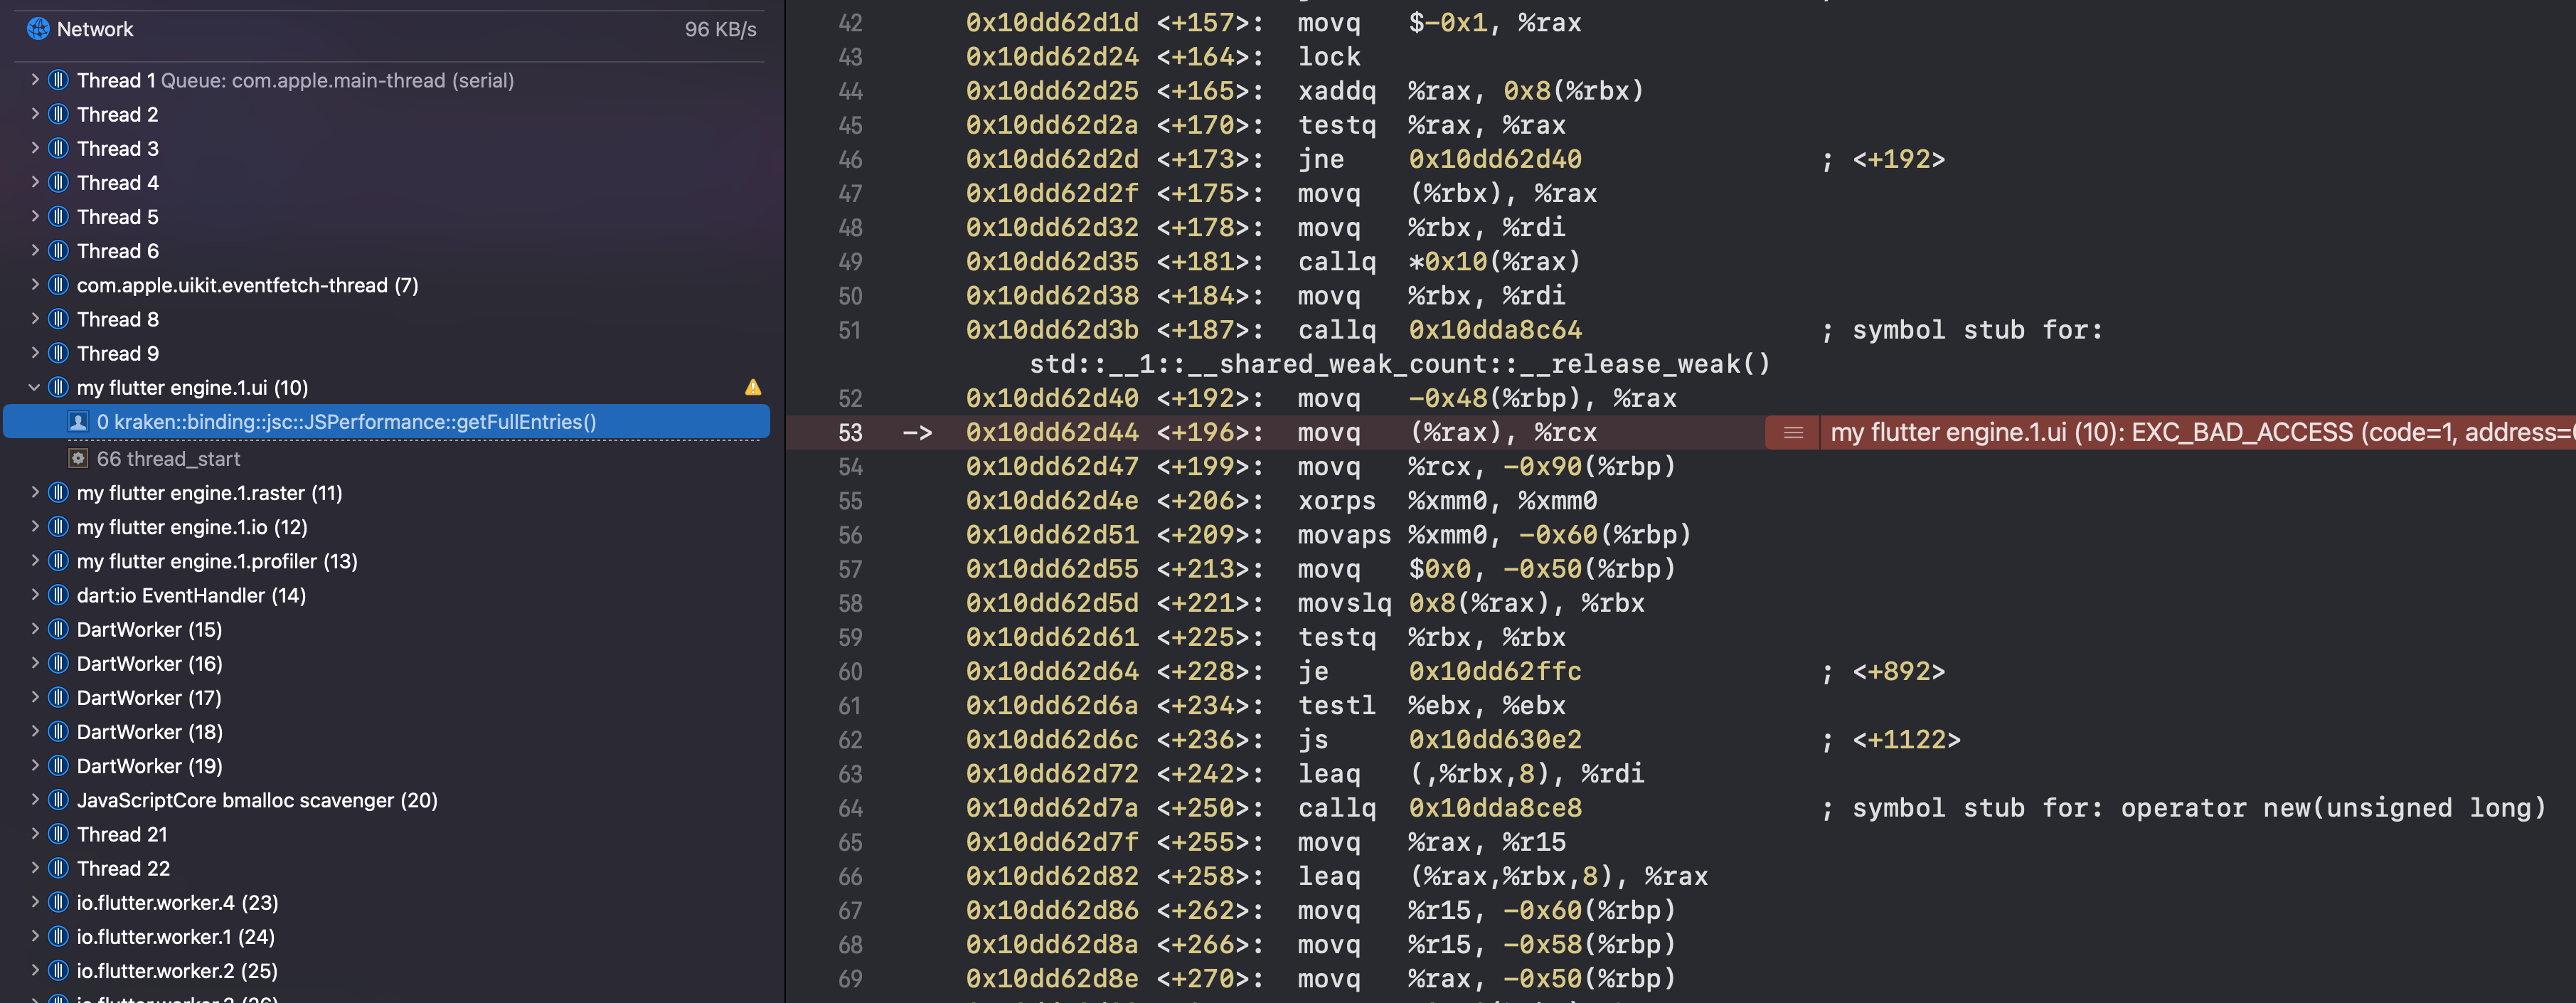Expand Thread 1 in the debug navigator
2576x1003 pixels.
pos(34,80)
